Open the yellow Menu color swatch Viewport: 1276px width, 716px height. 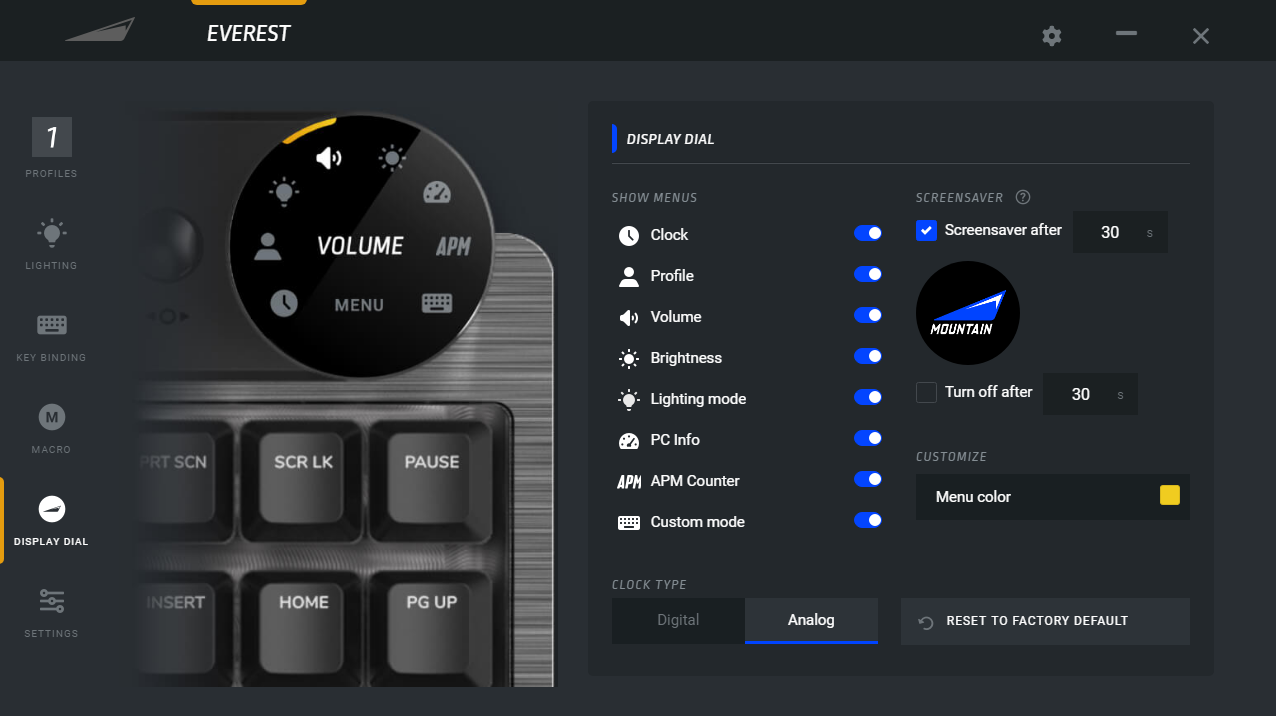pos(1169,496)
